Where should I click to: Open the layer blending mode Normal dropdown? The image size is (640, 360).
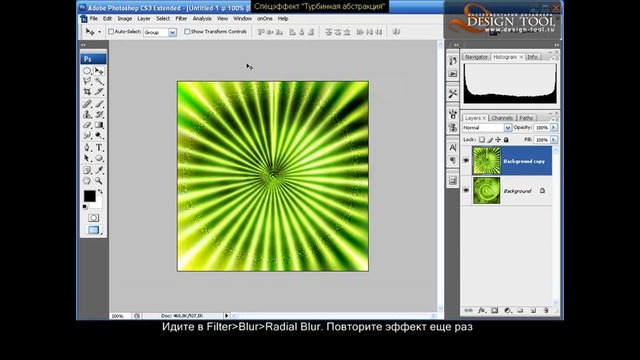click(x=507, y=128)
